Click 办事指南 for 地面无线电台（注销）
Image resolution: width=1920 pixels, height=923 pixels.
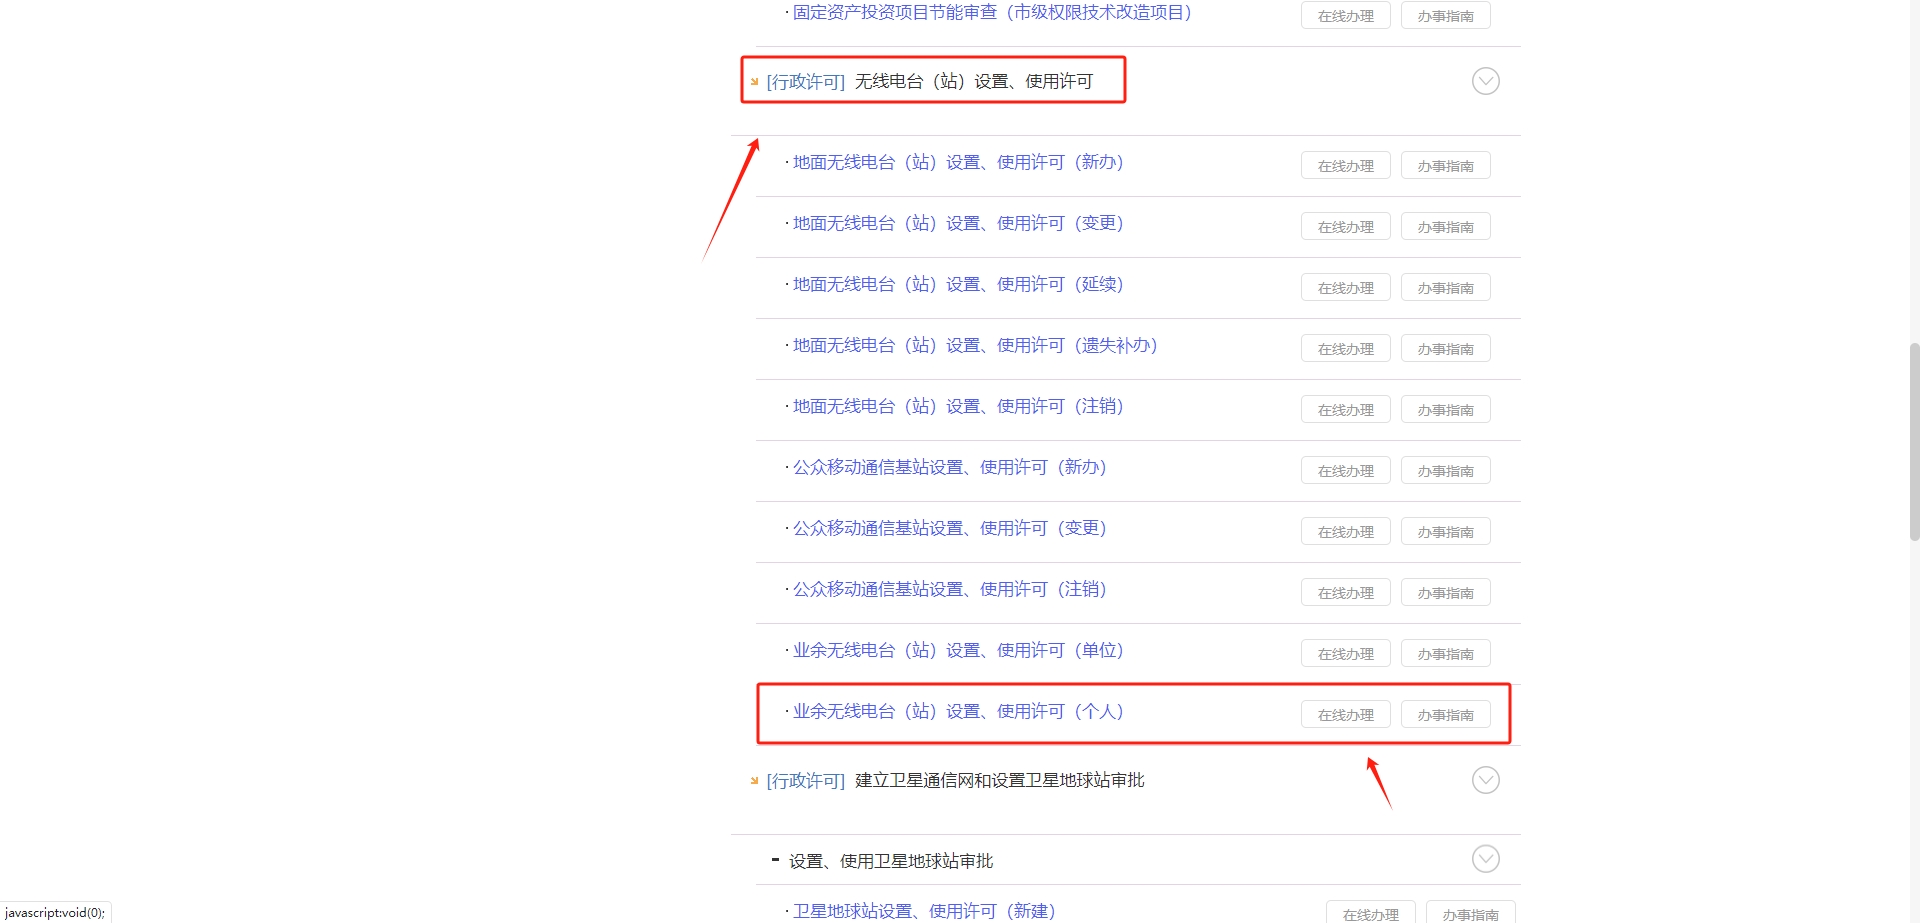(1445, 410)
